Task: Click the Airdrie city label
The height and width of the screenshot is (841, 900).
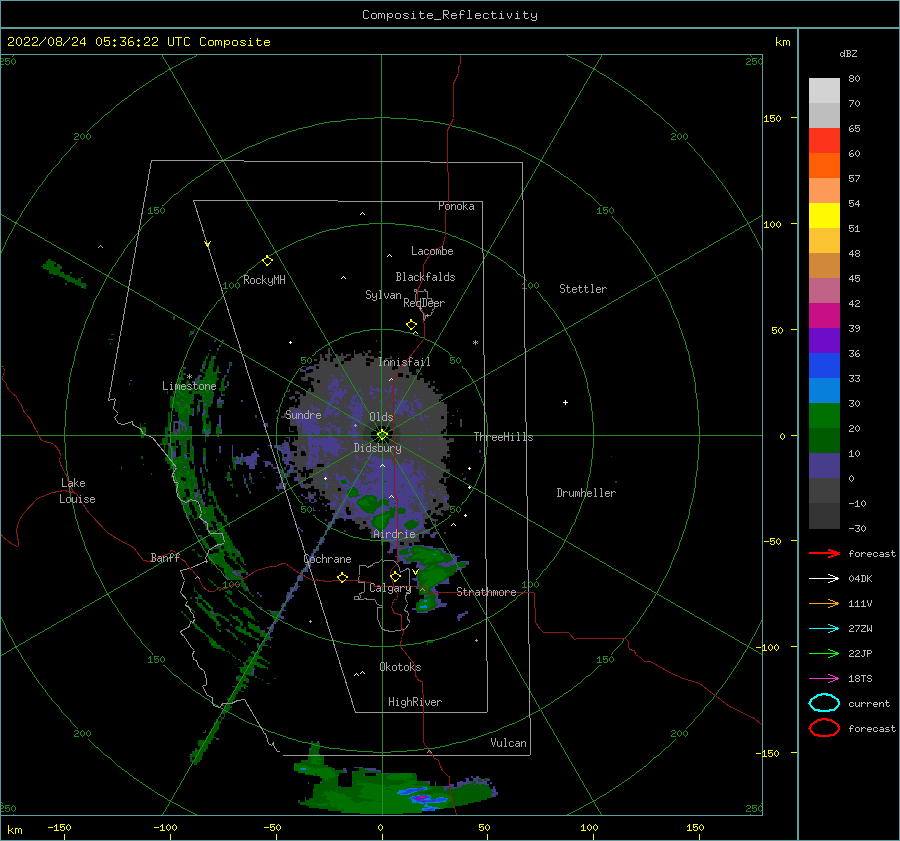Action: click(x=394, y=534)
